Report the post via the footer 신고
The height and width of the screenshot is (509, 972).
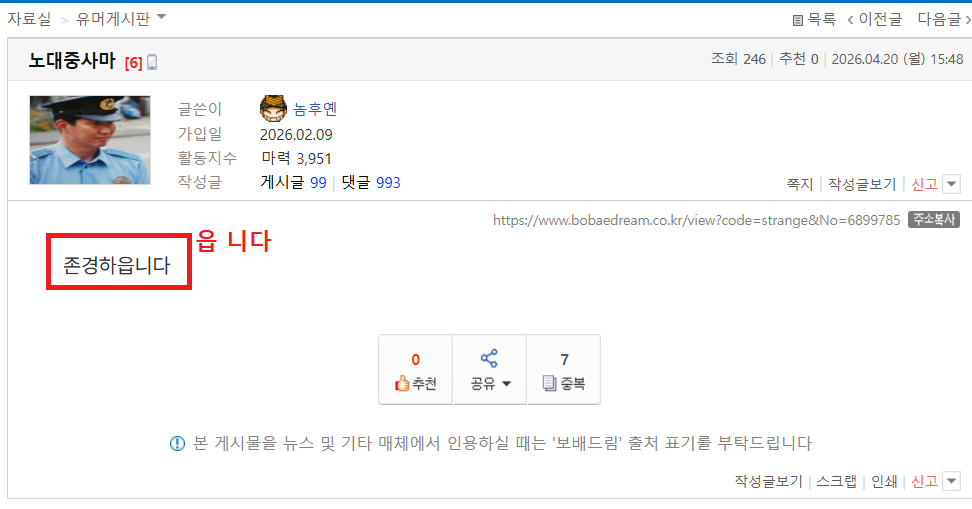coord(924,481)
